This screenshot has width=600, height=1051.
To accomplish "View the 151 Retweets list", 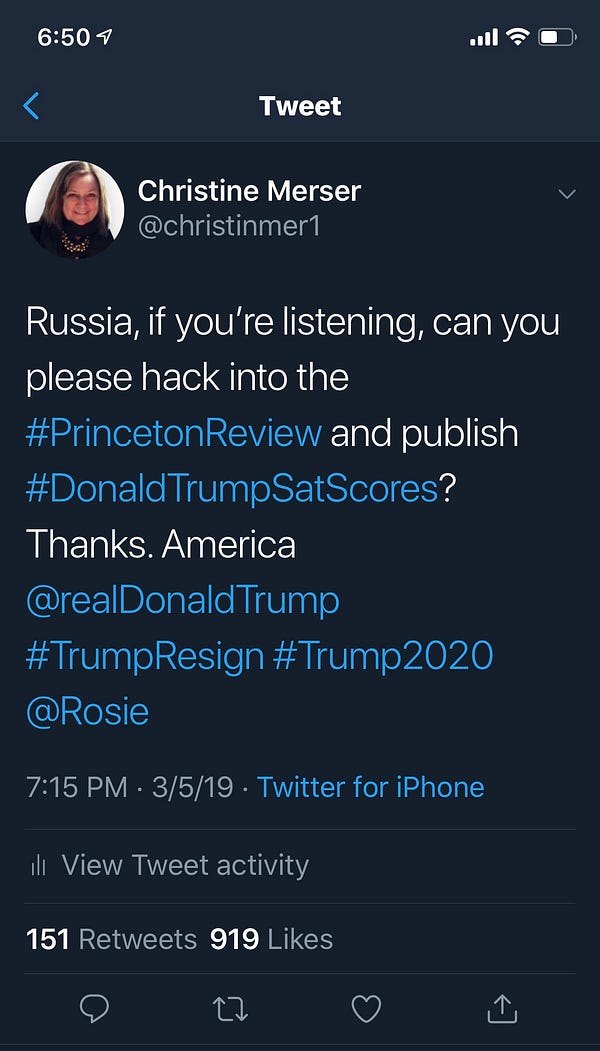I will [x=111, y=939].
